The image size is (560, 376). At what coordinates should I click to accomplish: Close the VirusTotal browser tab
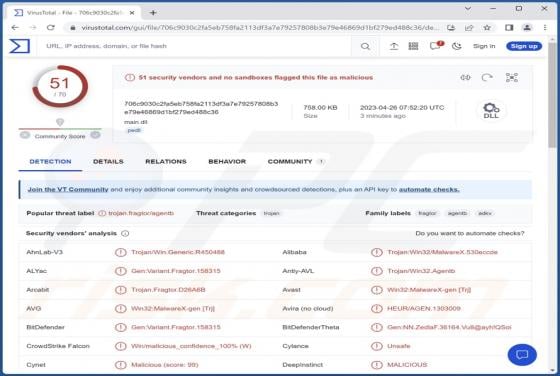click(x=132, y=13)
